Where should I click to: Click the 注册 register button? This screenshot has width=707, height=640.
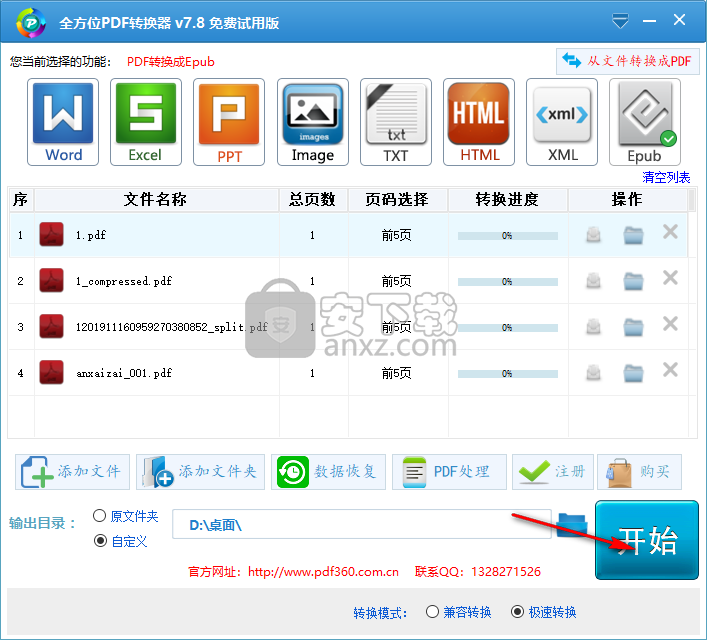[553, 472]
